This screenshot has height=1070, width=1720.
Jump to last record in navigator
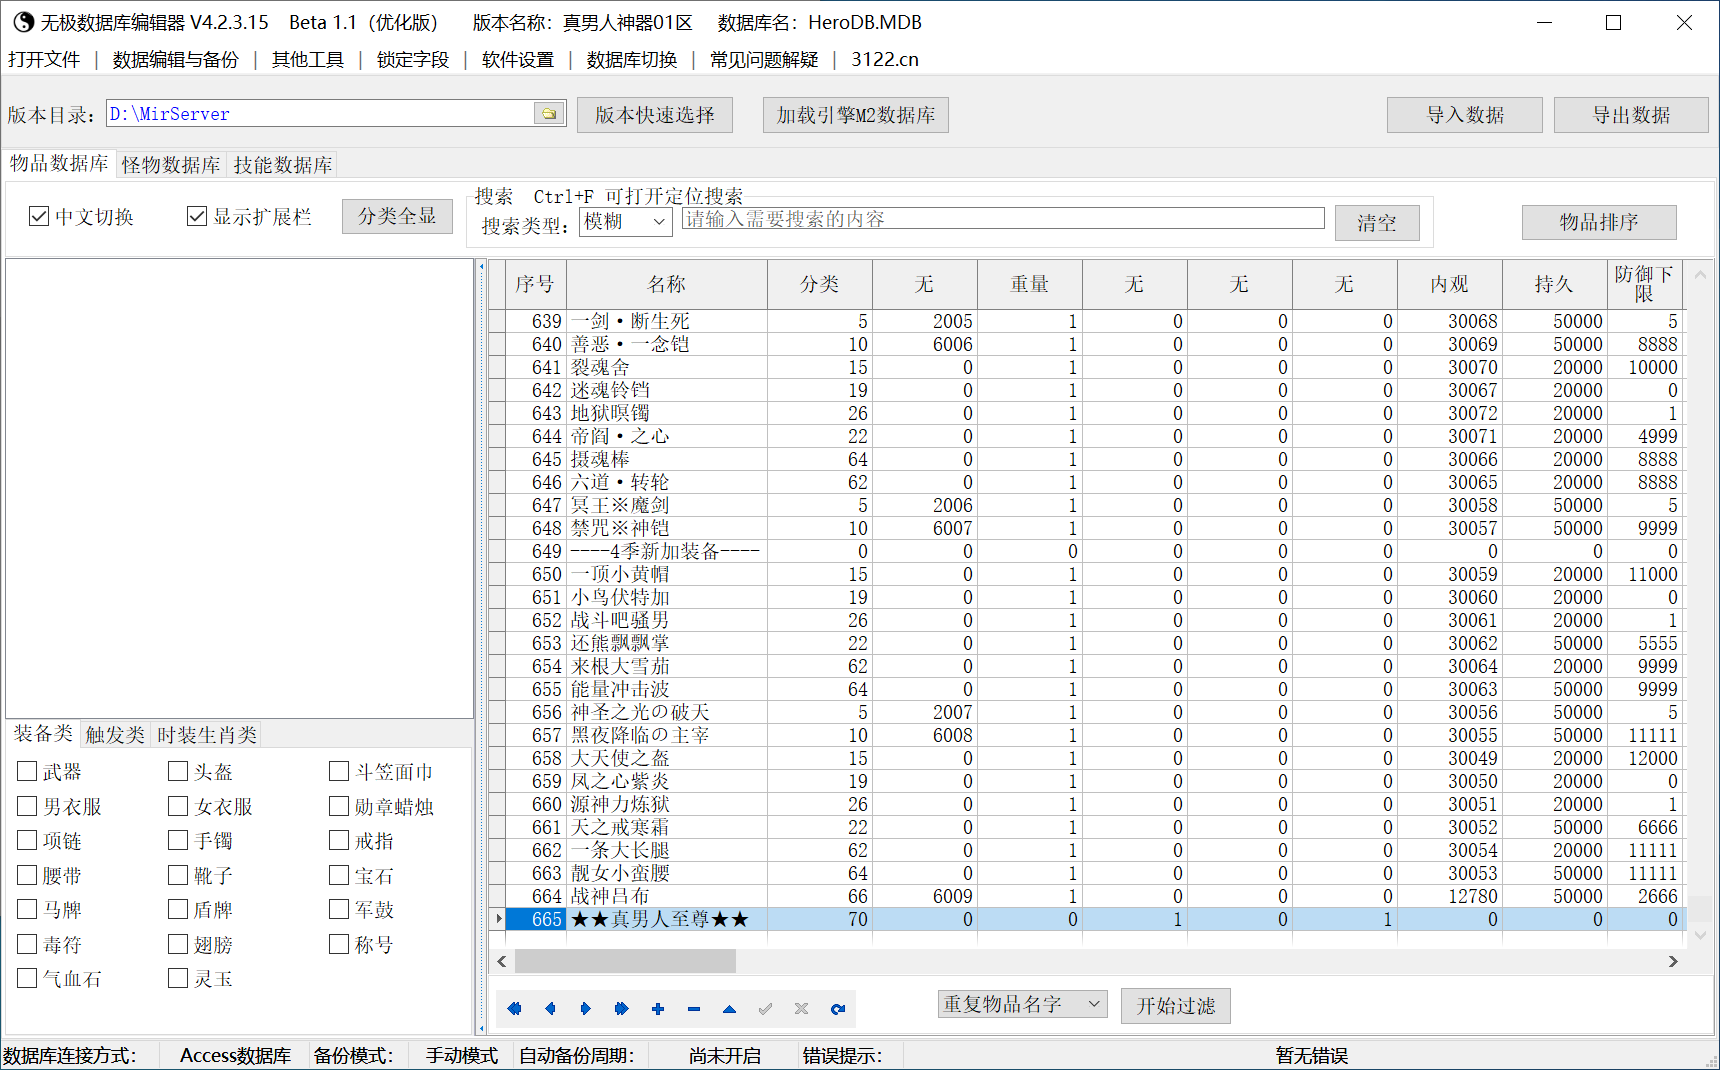click(x=622, y=1009)
